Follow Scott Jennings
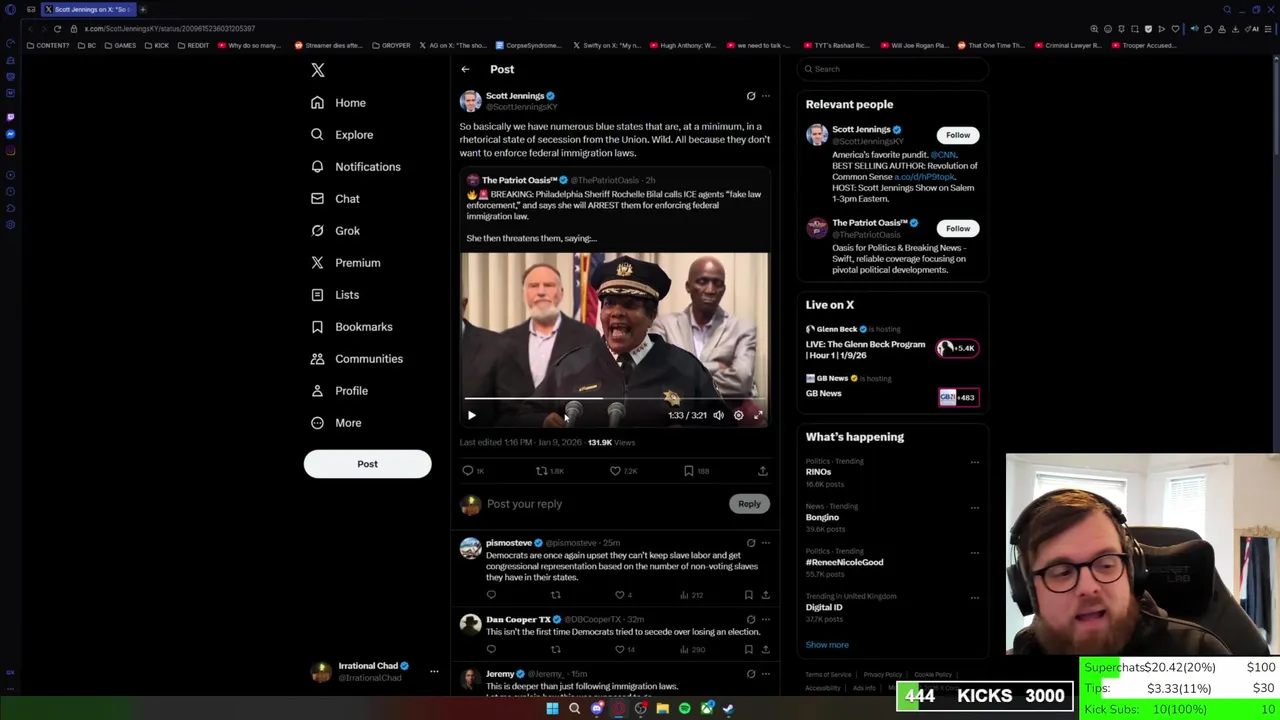Image resolution: width=1280 pixels, height=720 pixels. click(x=958, y=135)
